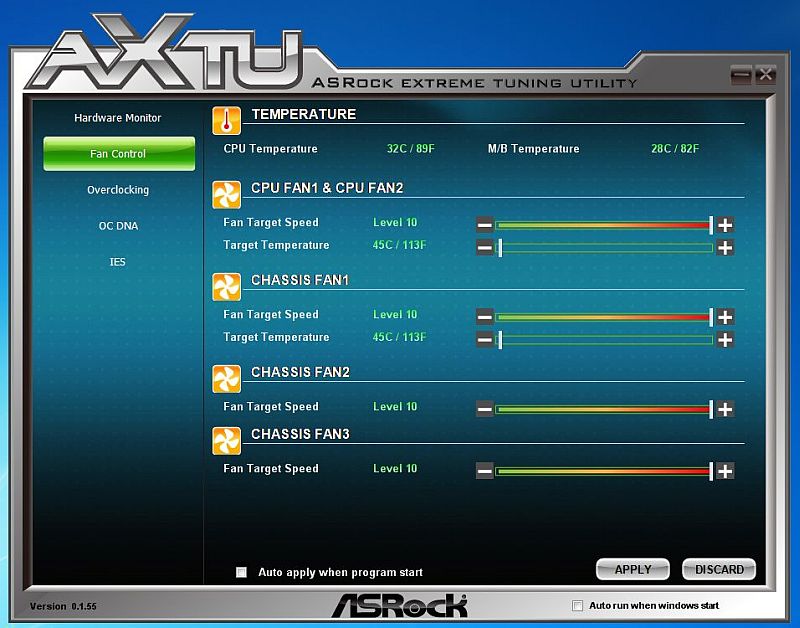This screenshot has width=800, height=628.
Task: Raise Chassis Fan2 target speed with plus
Action: click(x=725, y=409)
